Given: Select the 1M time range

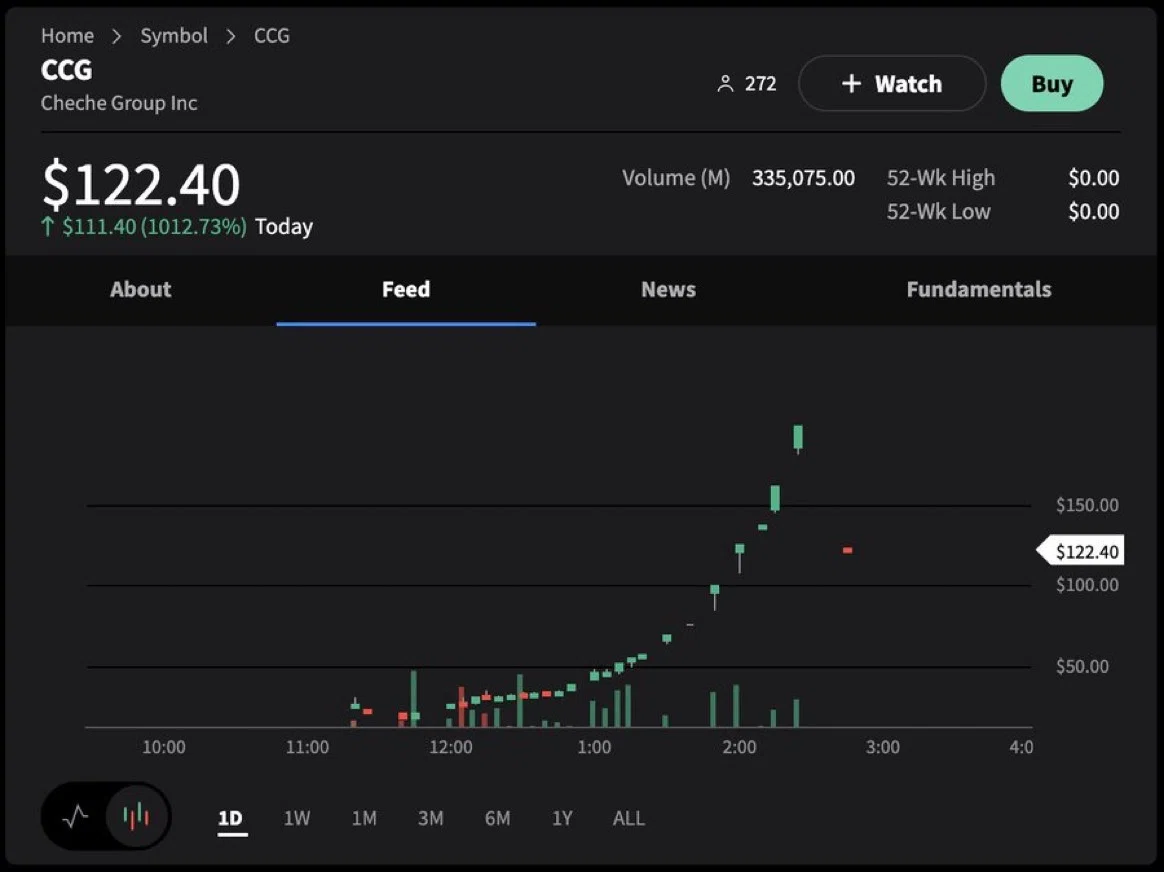Looking at the screenshot, I should [x=364, y=818].
